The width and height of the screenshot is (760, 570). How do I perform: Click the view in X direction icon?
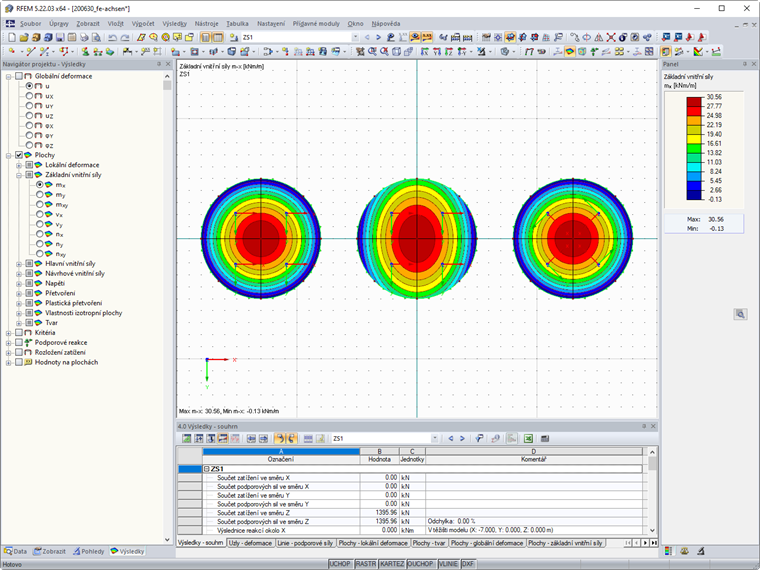pyautogui.click(x=425, y=51)
